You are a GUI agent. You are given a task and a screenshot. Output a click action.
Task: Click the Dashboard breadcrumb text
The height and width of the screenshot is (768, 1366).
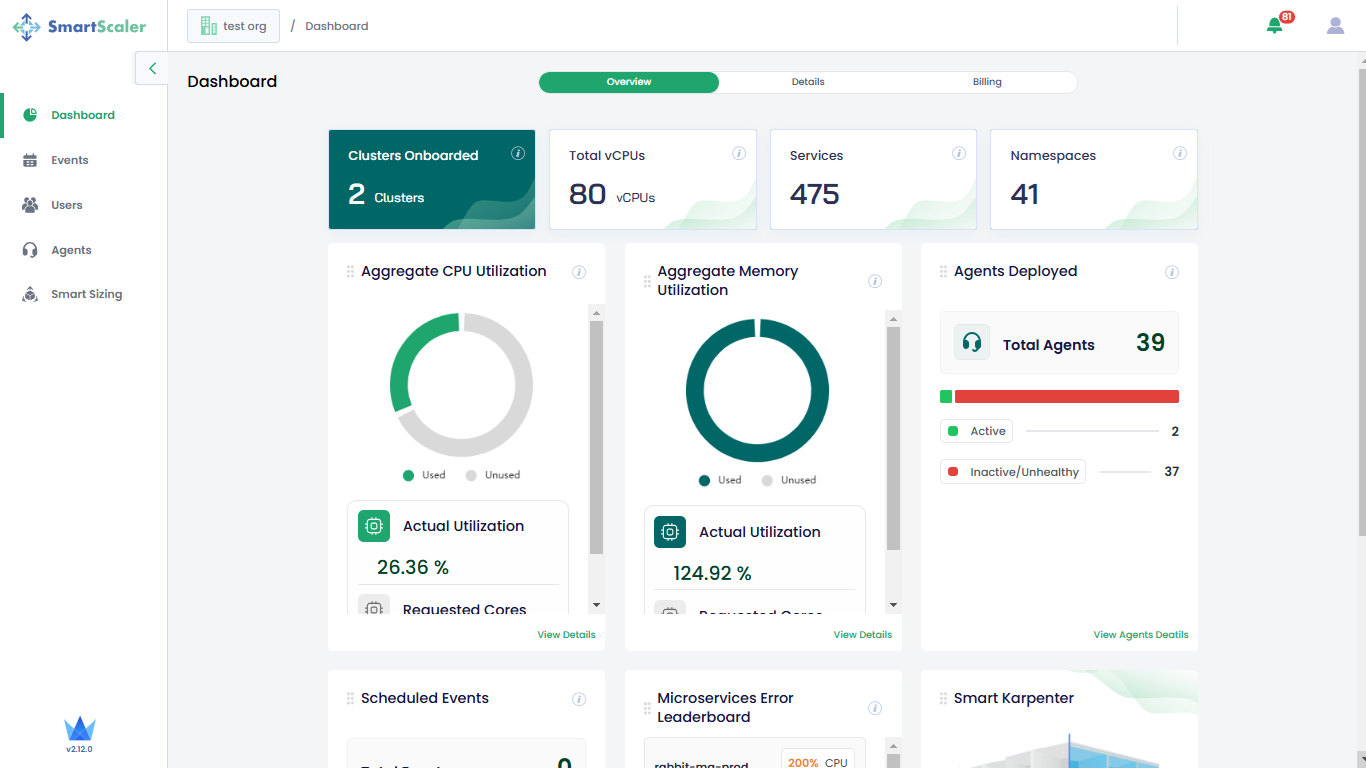337,26
